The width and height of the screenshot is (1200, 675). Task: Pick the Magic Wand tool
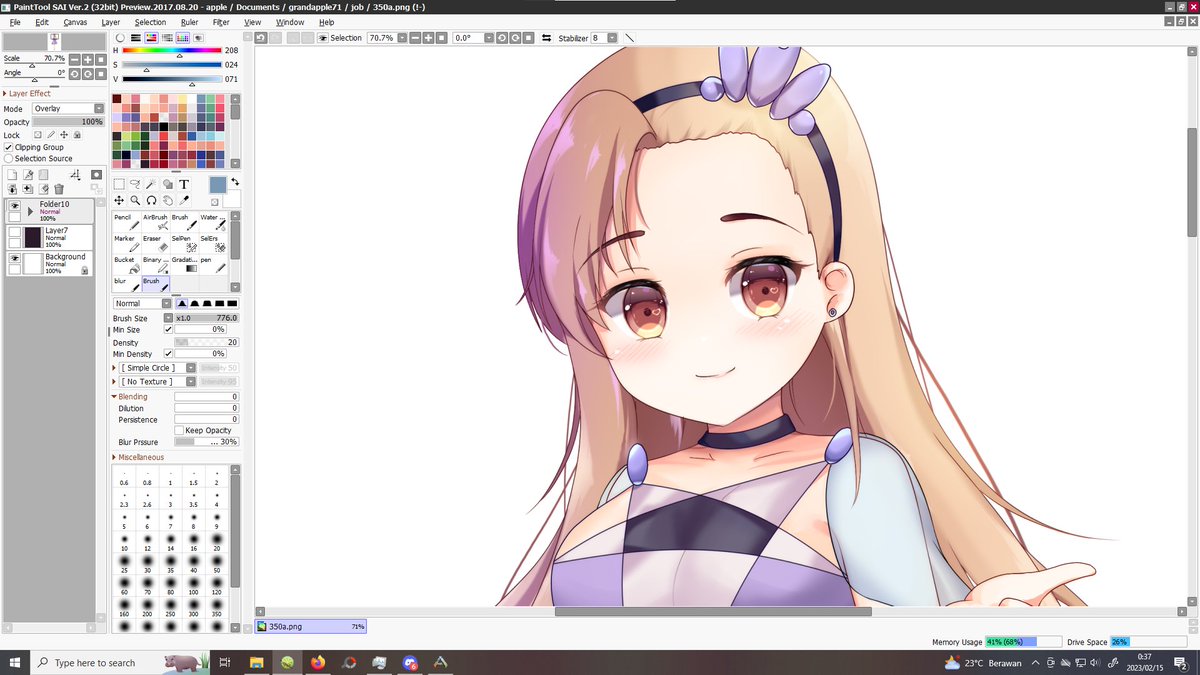(x=151, y=184)
